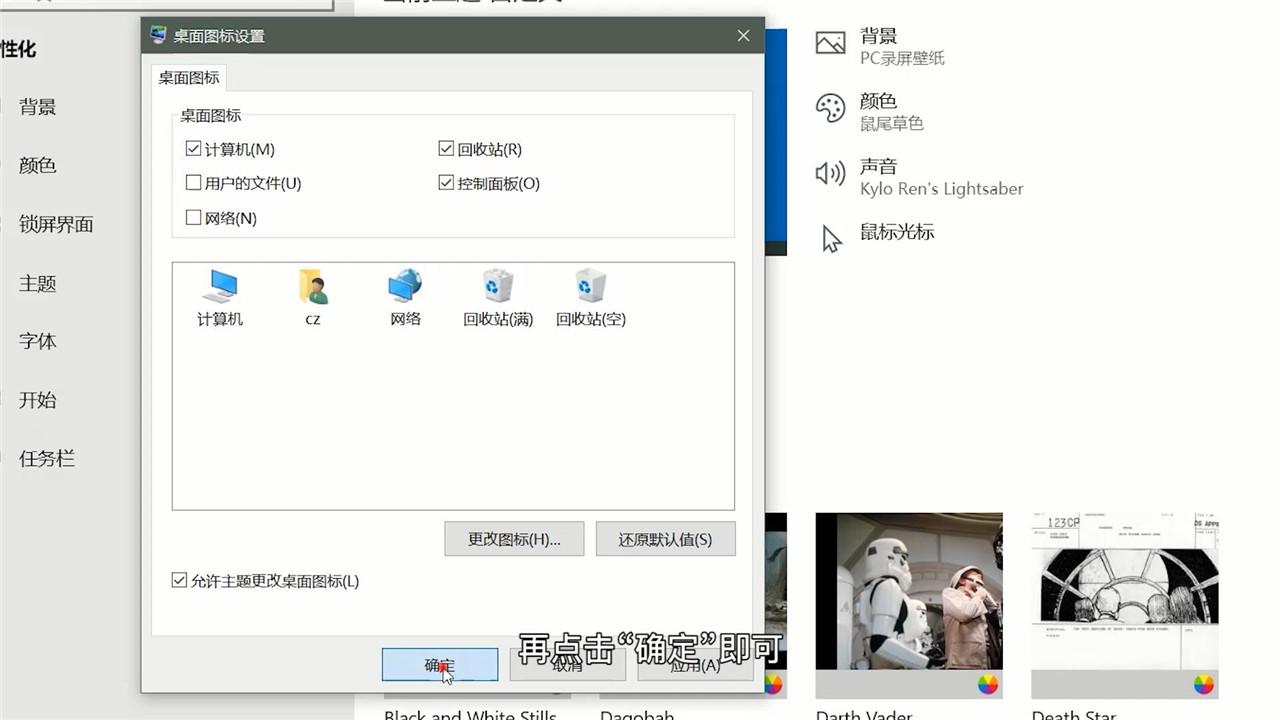The image size is (1280, 720).
Task: Disable the 回收站(R) checkbox
Action: click(x=446, y=148)
